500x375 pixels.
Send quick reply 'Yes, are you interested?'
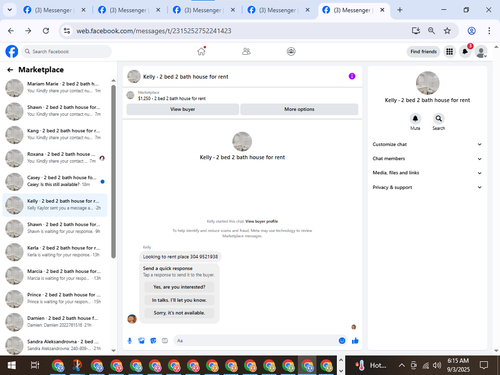coord(179,287)
